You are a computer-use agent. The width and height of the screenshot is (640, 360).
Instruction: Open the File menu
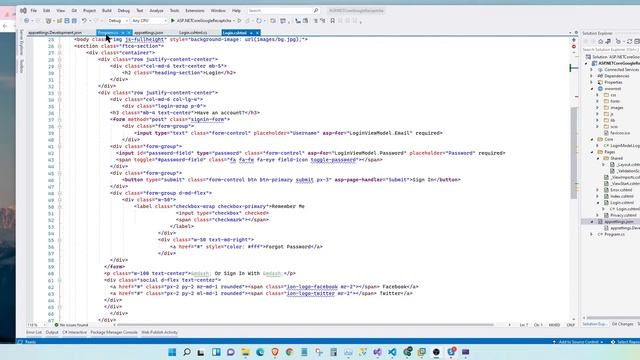(x=33, y=11)
